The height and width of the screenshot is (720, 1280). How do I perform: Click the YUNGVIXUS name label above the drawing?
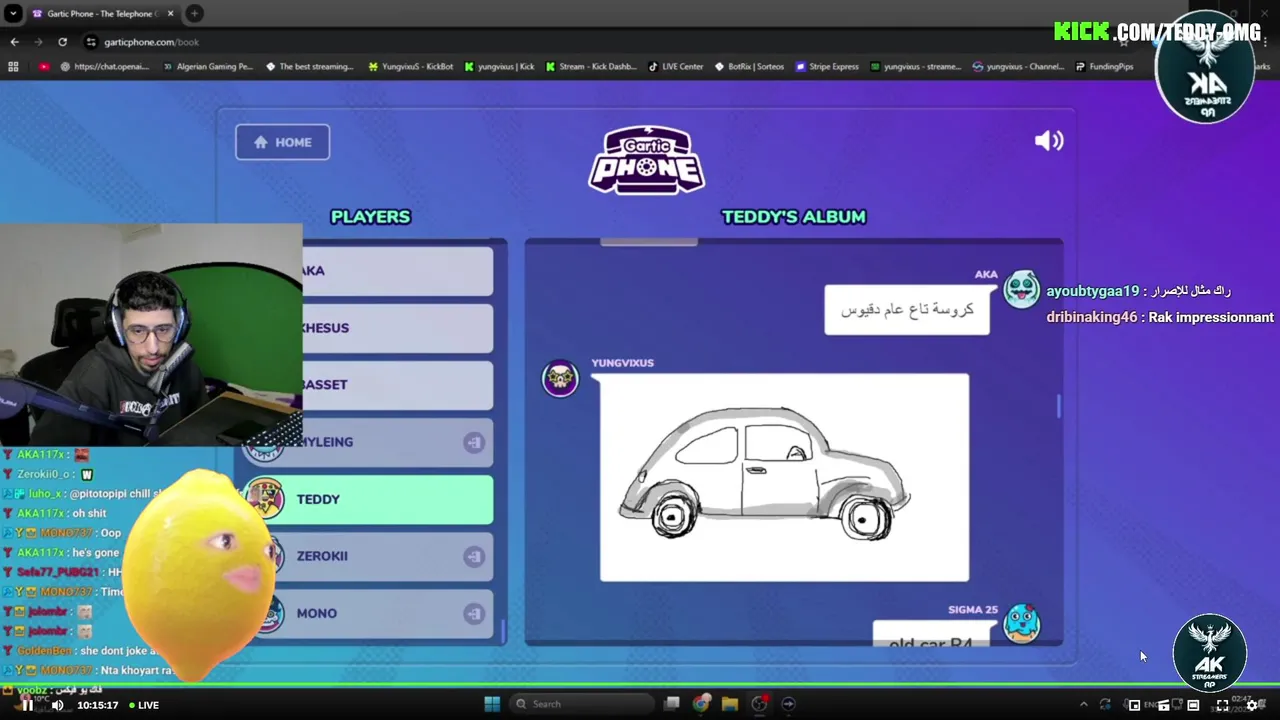(x=622, y=363)
